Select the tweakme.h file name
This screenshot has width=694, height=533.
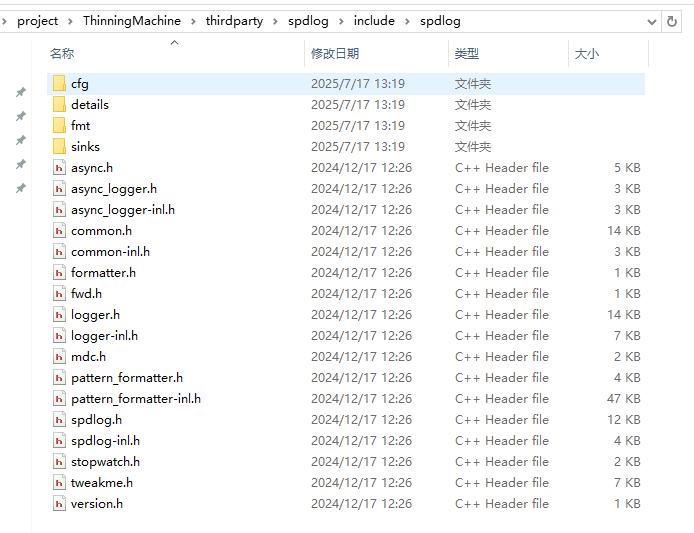102,483
